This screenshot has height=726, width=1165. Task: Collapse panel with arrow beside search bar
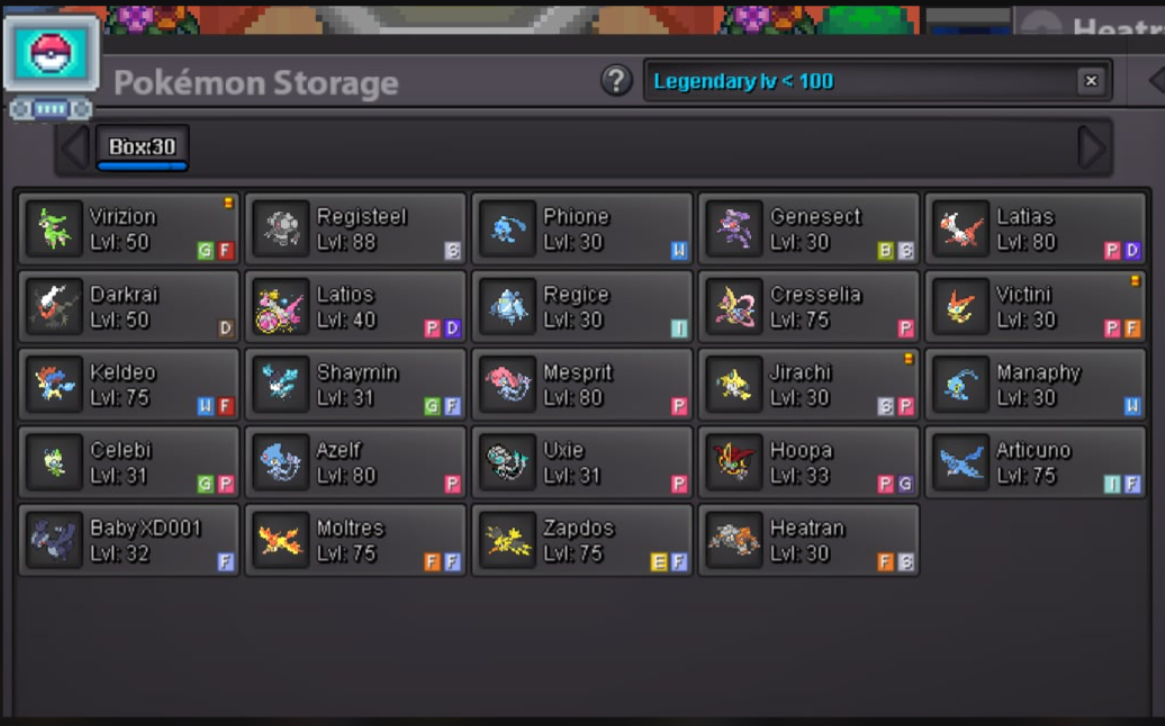[1156, 80]
